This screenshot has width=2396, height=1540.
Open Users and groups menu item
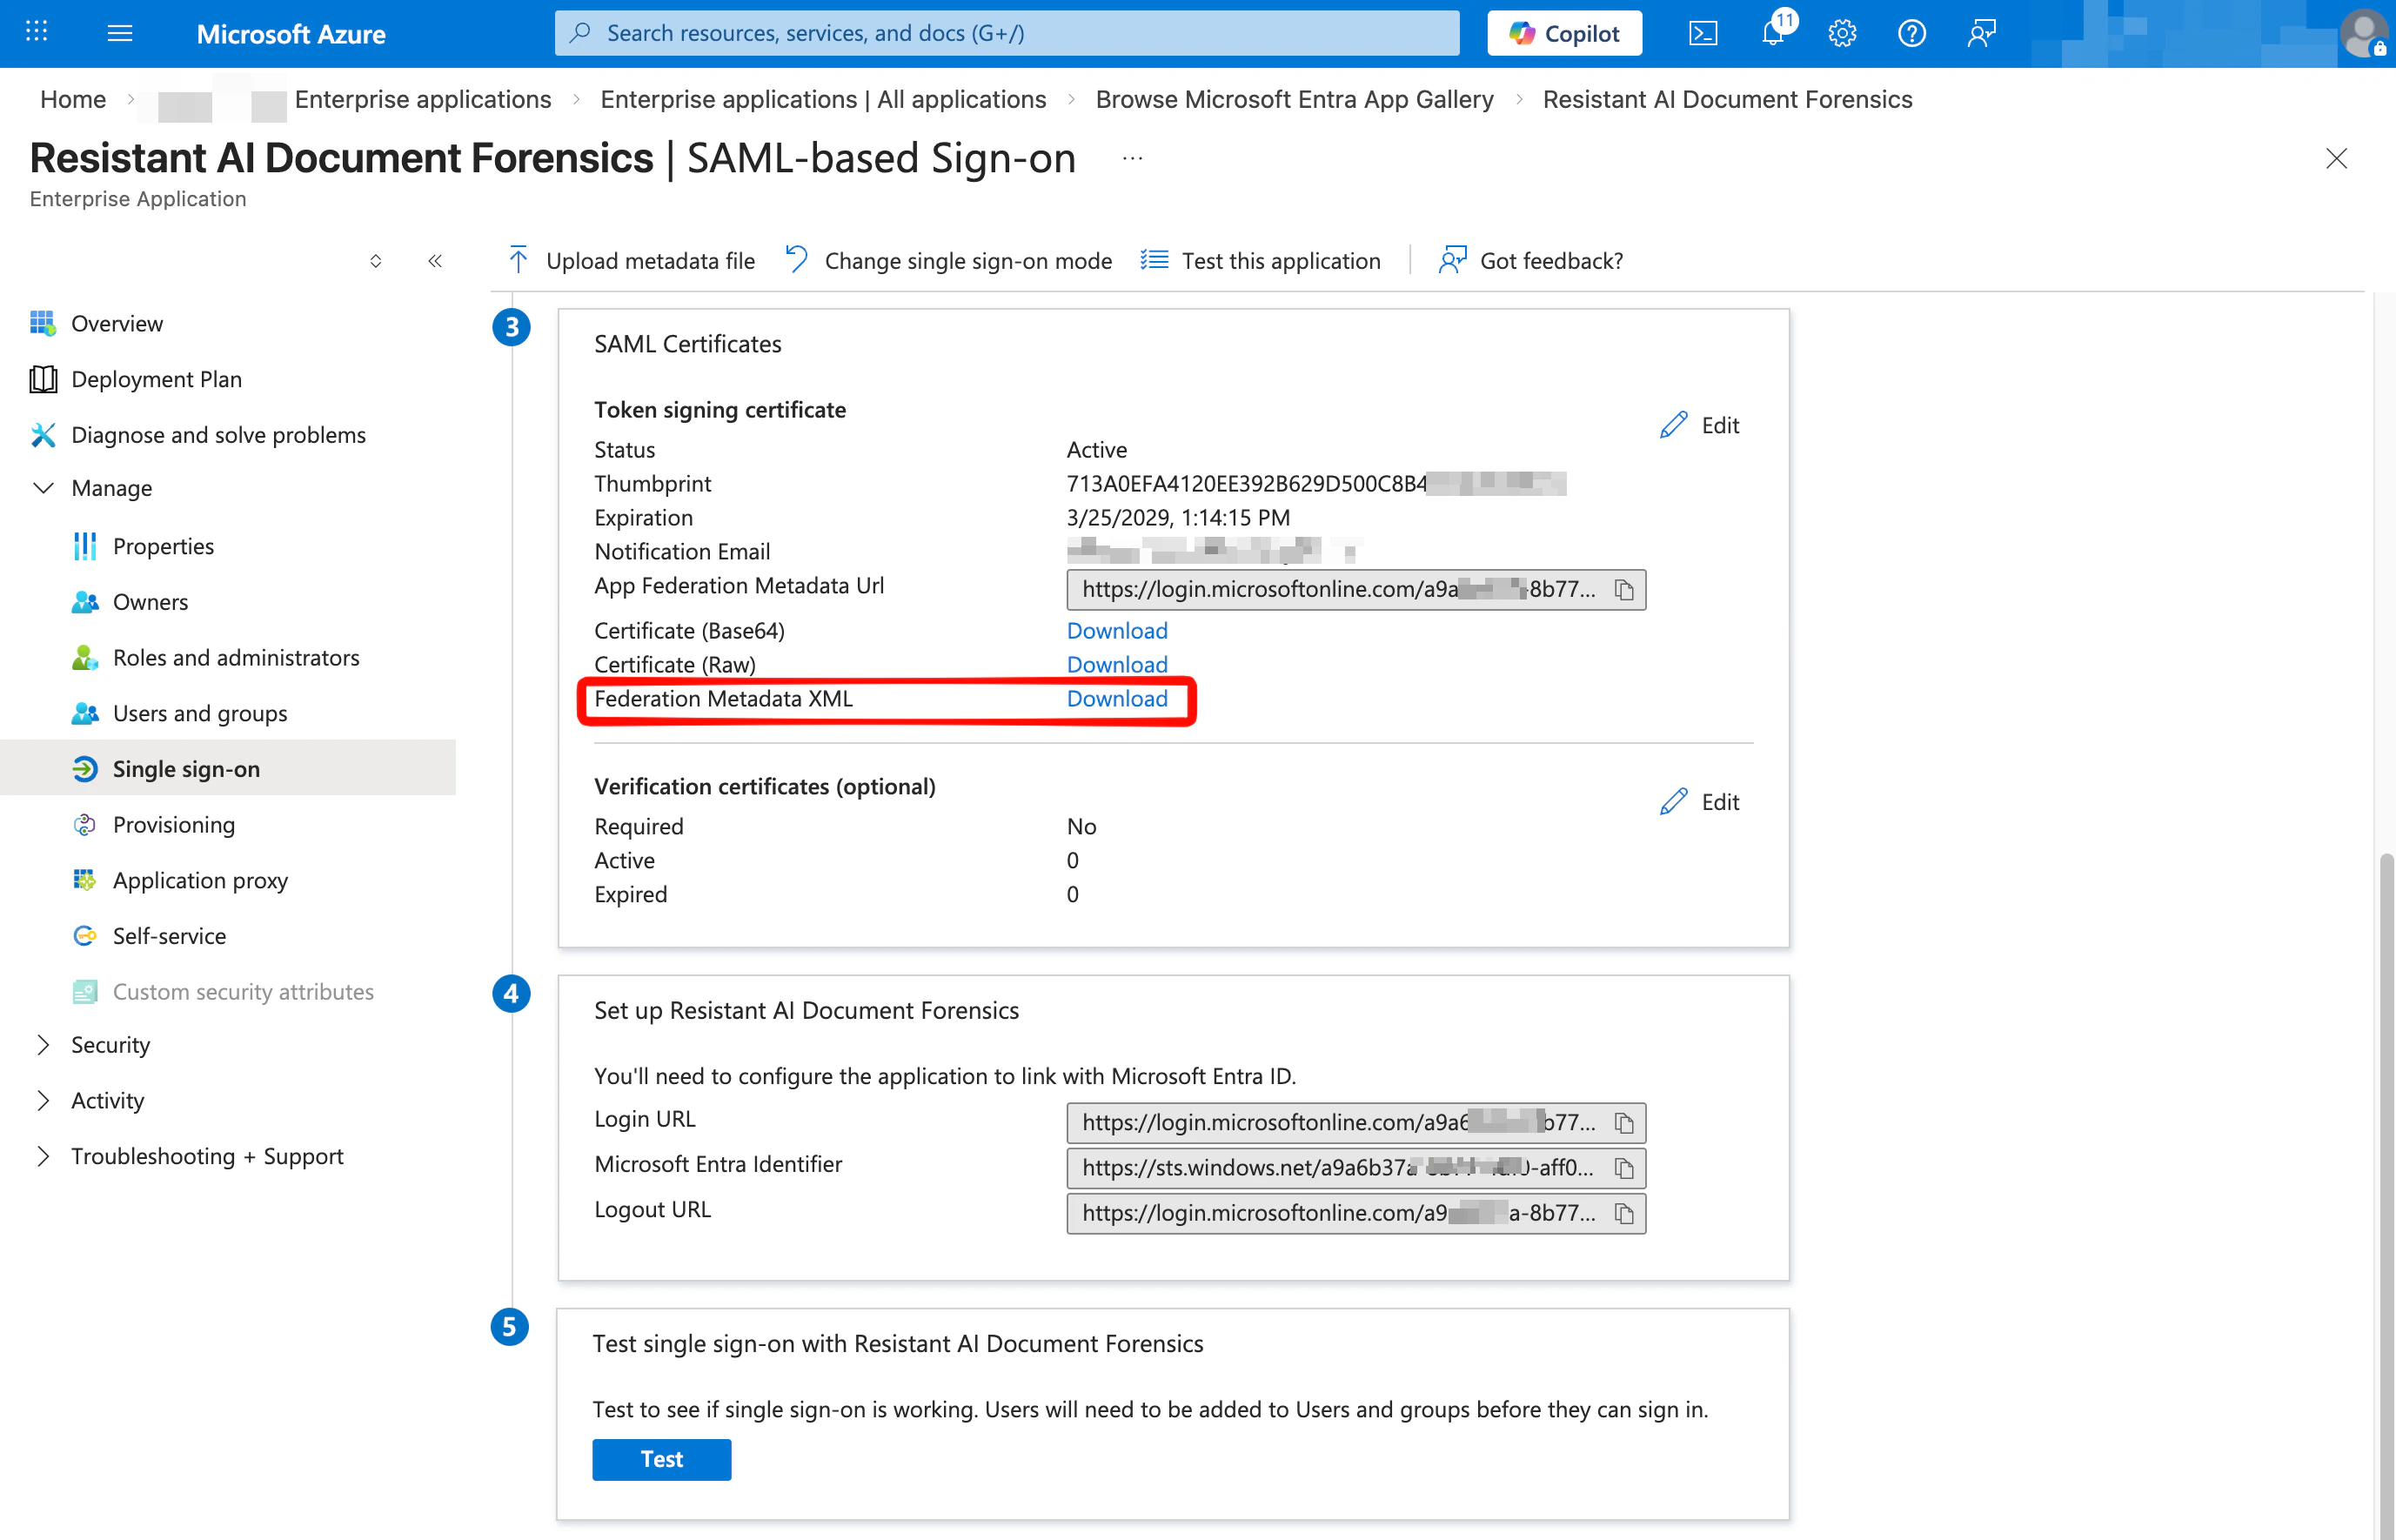click(x=199, y=713)
